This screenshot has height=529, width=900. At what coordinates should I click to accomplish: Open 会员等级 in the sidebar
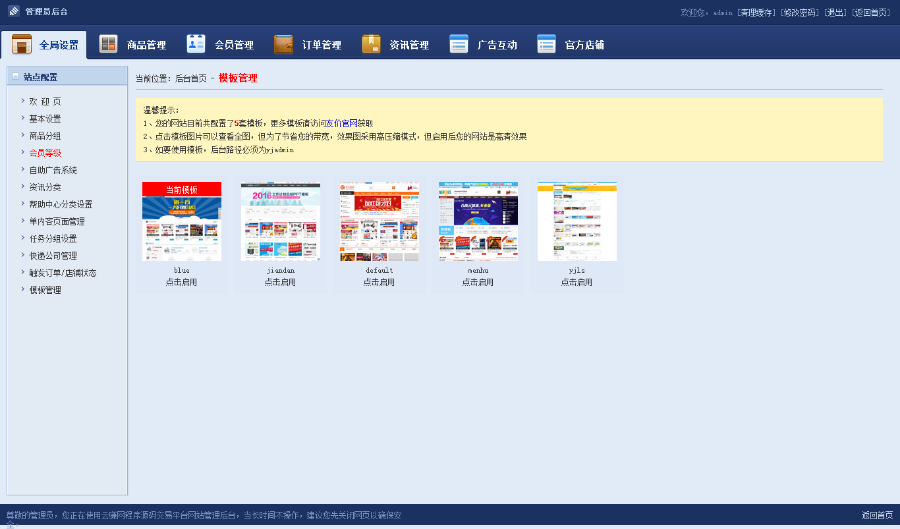pyautogui.click(x=45, y=153)
